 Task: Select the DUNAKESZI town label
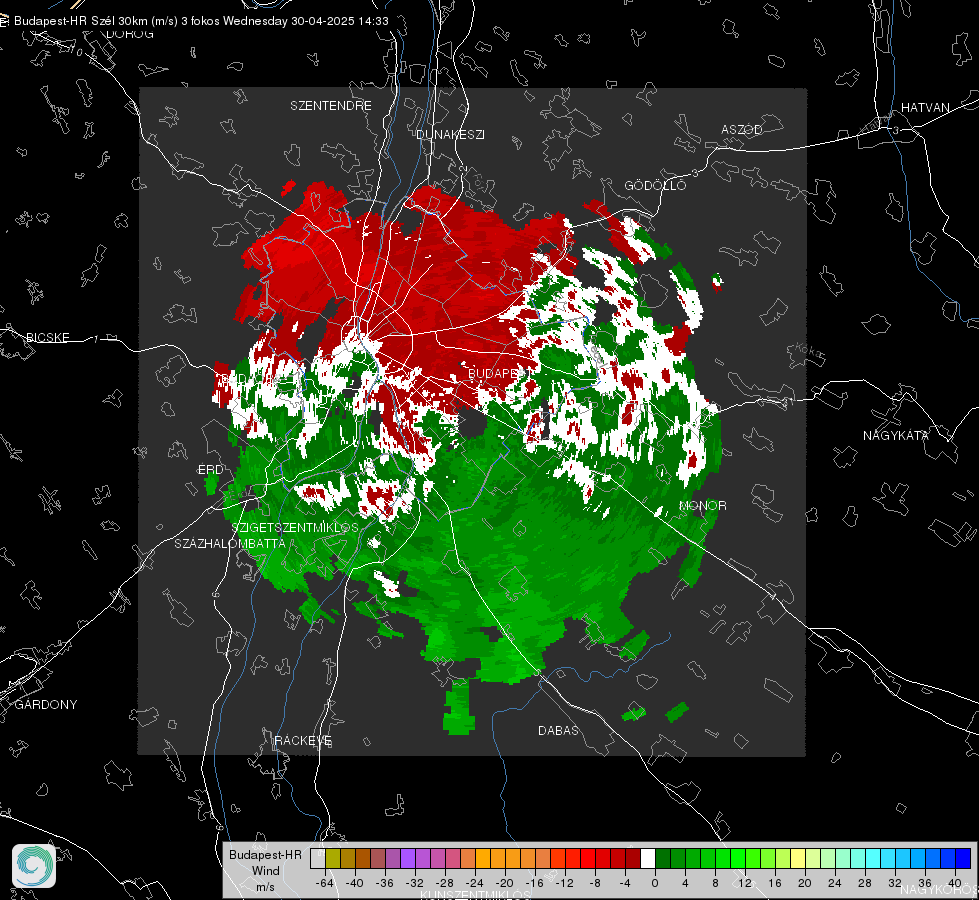coord(450,135)
